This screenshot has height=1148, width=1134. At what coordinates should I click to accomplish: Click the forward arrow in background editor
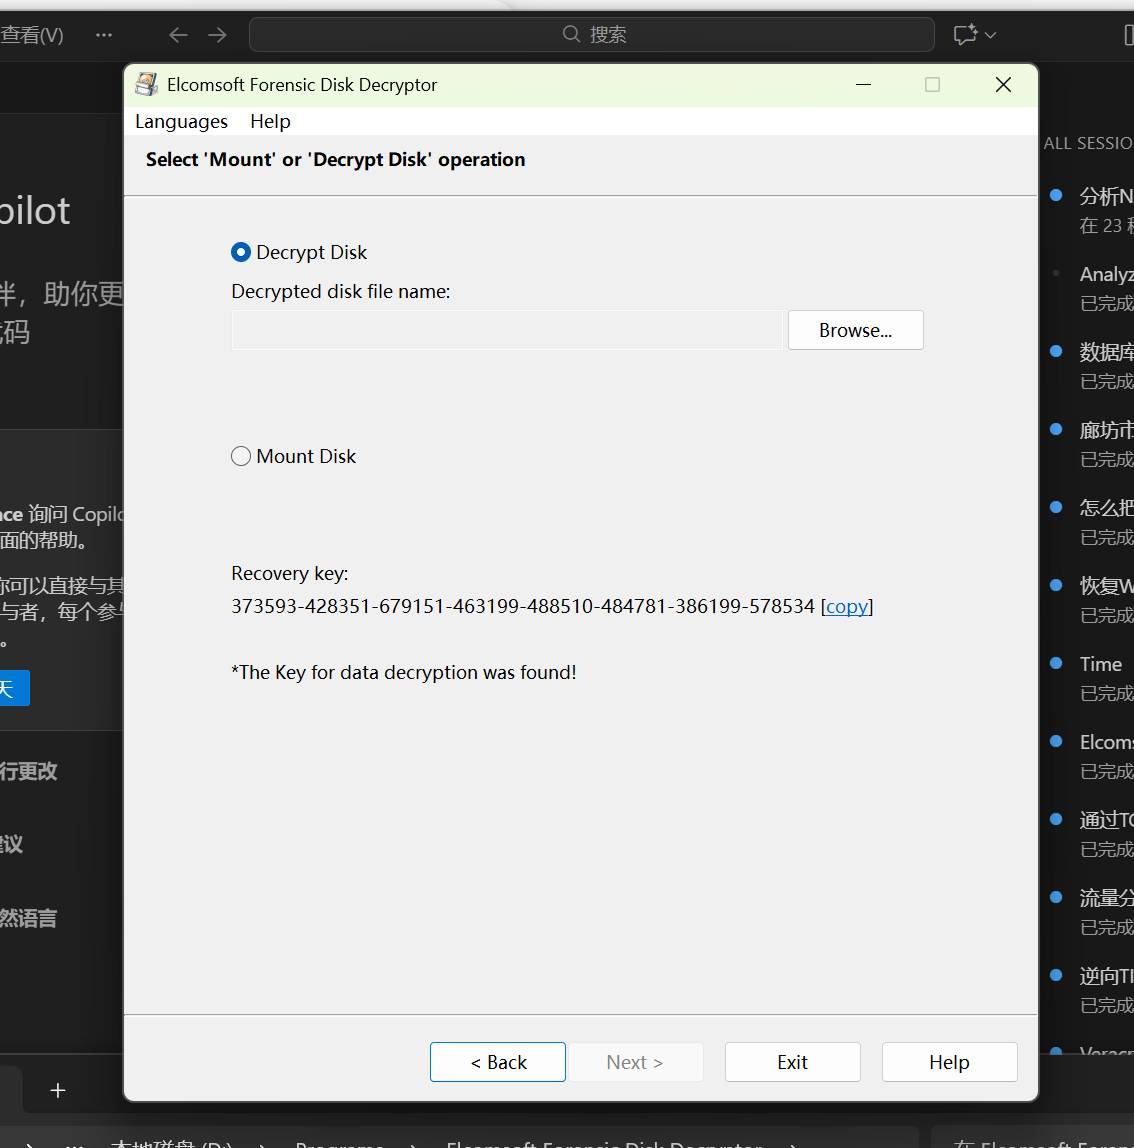(217, 34)
